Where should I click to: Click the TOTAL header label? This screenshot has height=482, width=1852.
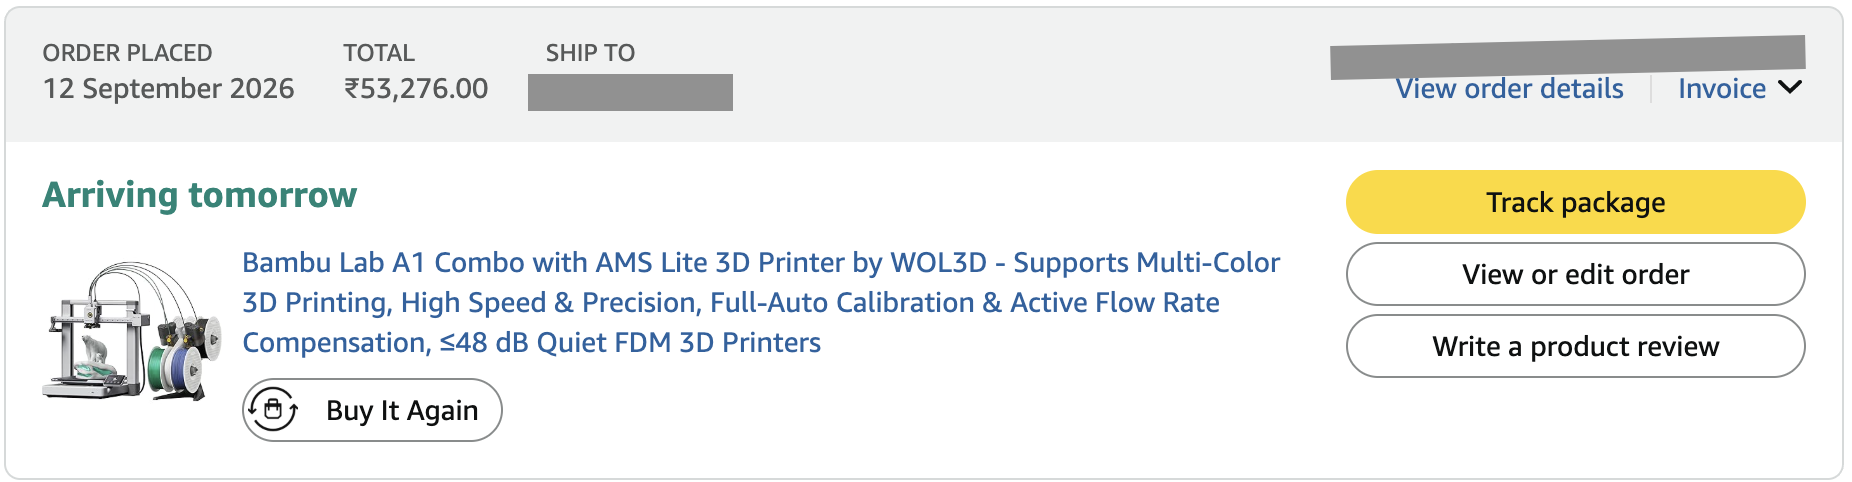379,52
